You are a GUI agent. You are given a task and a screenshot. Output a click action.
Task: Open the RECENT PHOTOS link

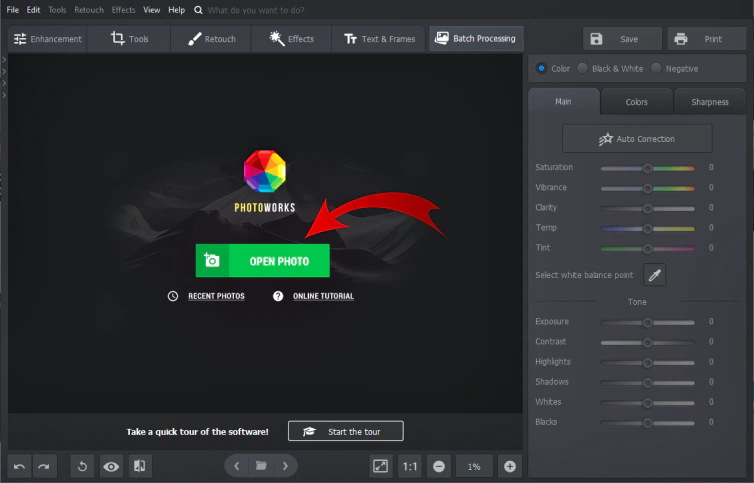216,296
